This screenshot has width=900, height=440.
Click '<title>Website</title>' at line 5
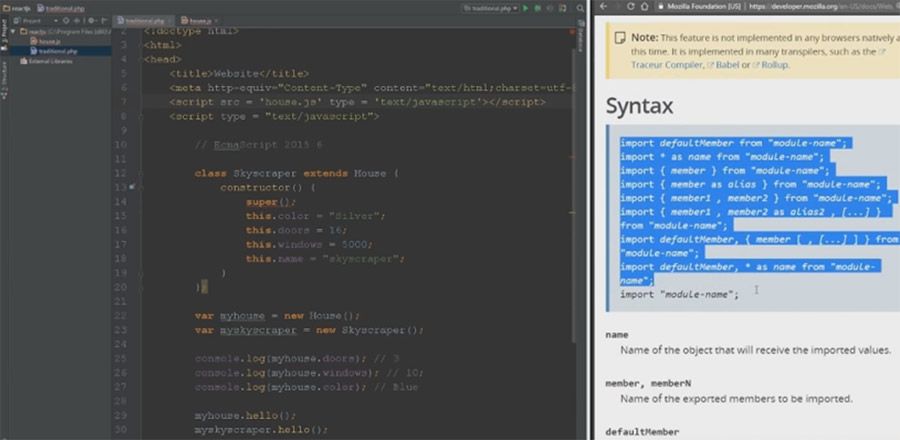point(239,73)
